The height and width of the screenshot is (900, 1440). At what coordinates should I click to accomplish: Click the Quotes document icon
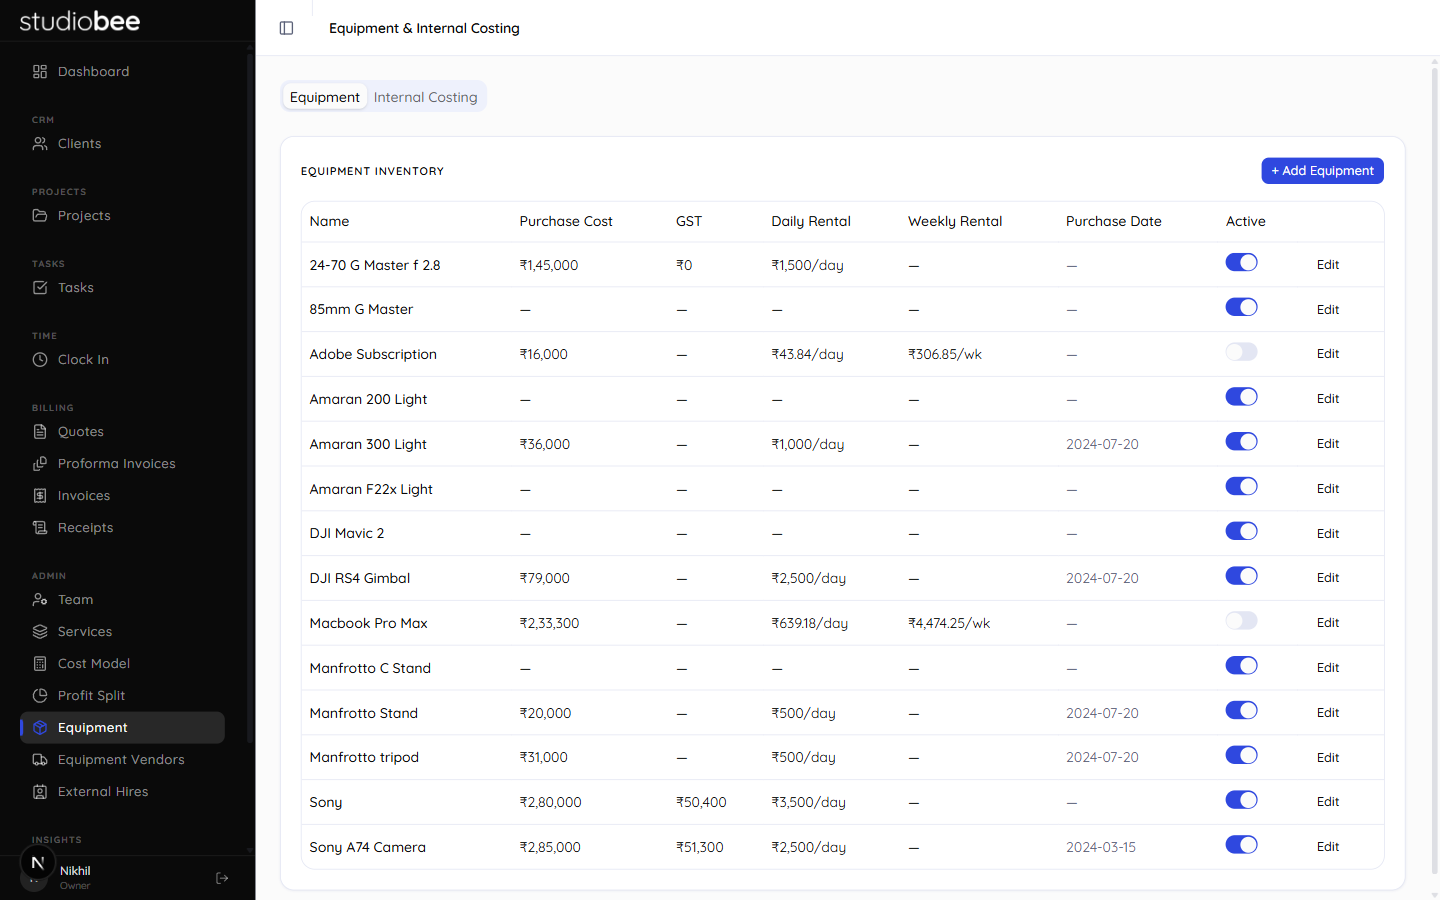point(40,432)
